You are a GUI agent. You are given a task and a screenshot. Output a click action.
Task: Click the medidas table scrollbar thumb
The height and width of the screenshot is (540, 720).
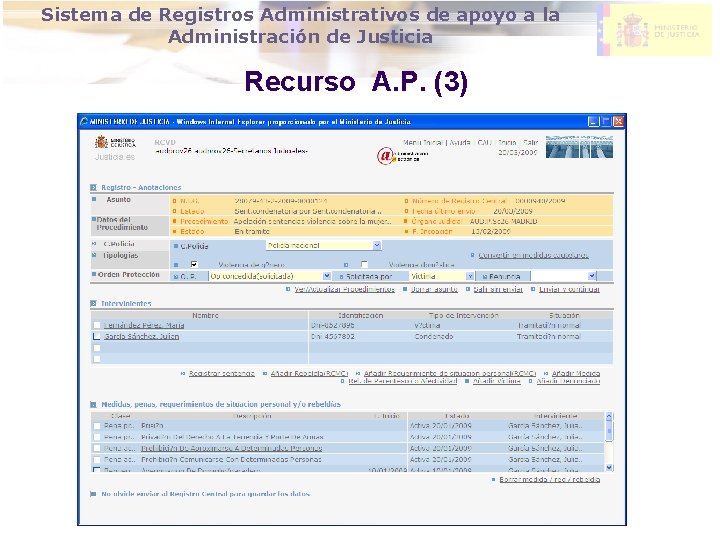(x=609, y=430)
